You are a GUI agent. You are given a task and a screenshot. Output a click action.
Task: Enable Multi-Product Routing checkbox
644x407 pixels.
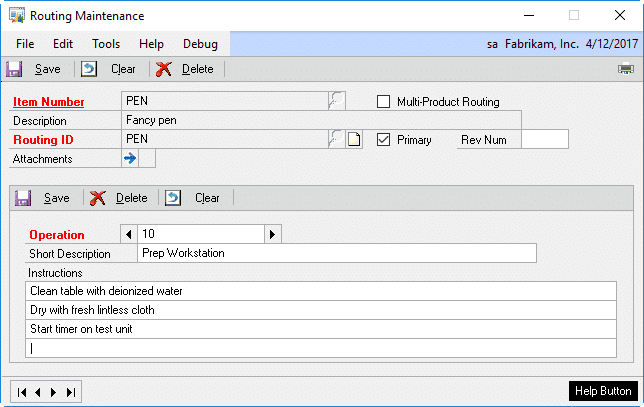click(383, 101)
